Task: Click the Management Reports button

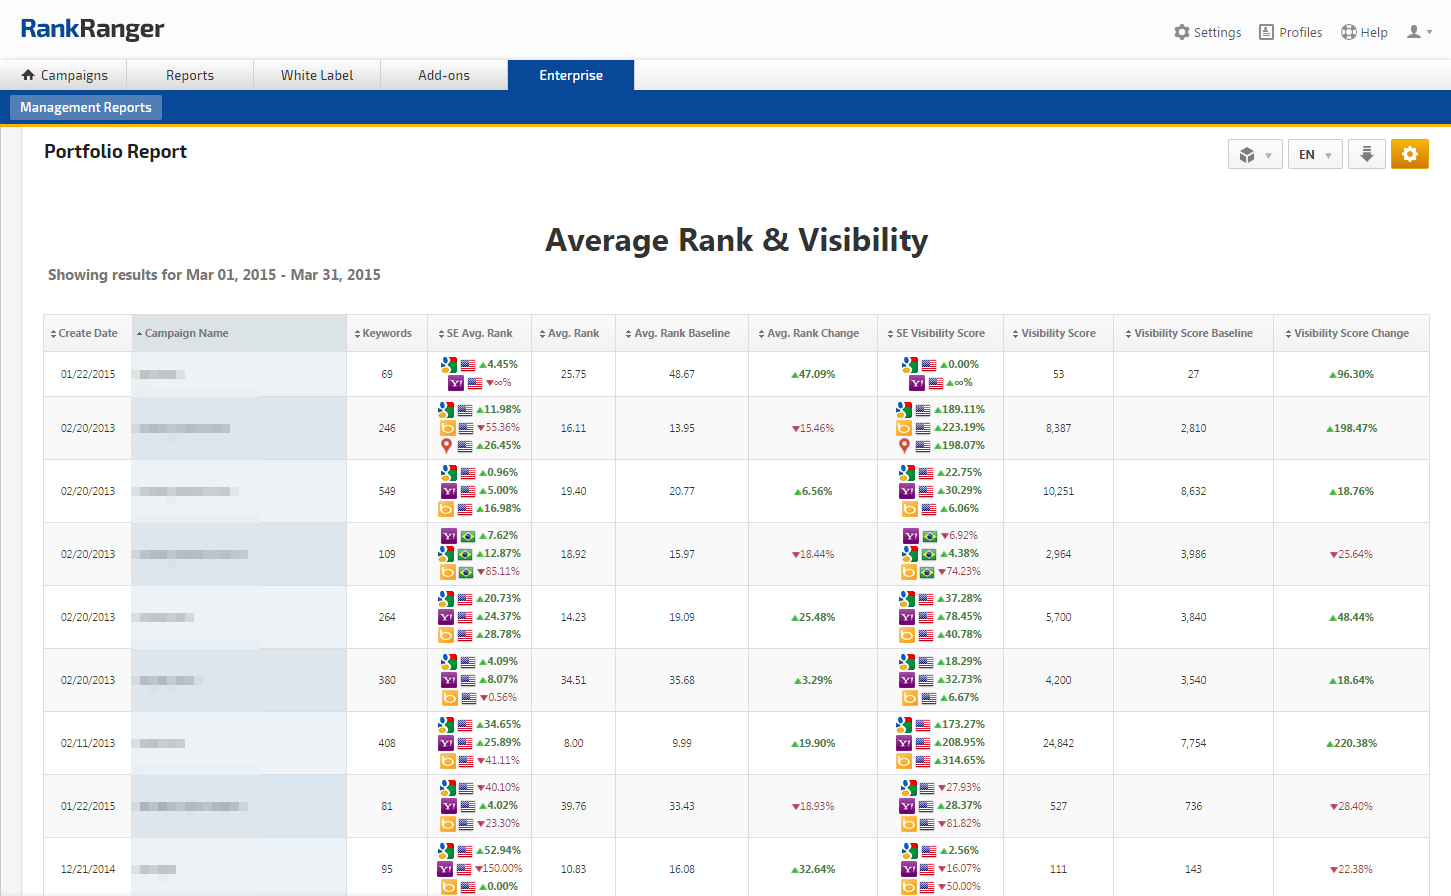Action: coord(86,107)
